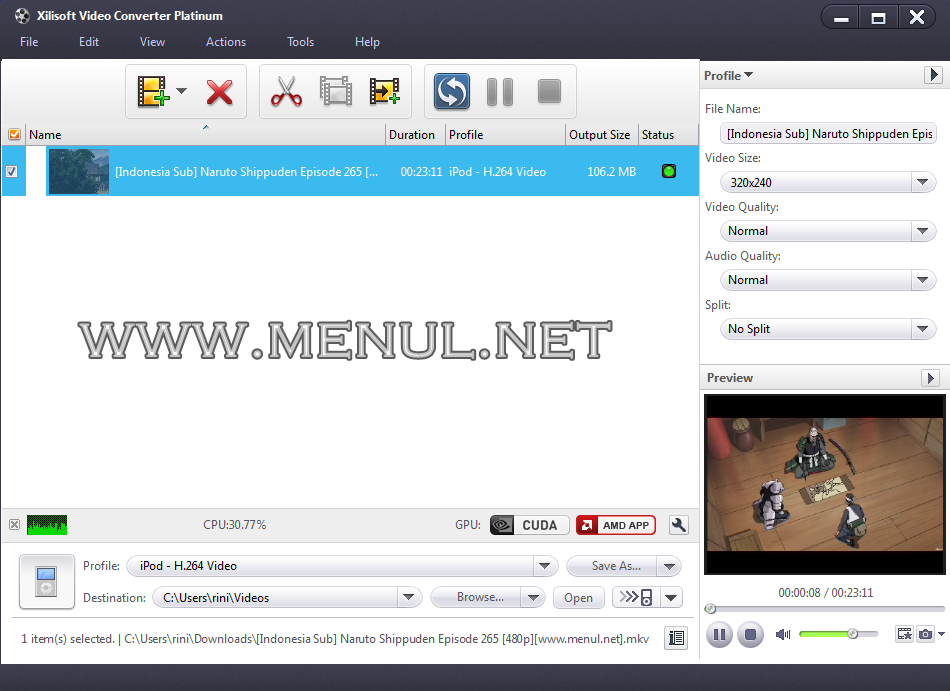Sort by the Name column header
The width and height of the screenshot is (950, 691).
click(x=205, y=134)
